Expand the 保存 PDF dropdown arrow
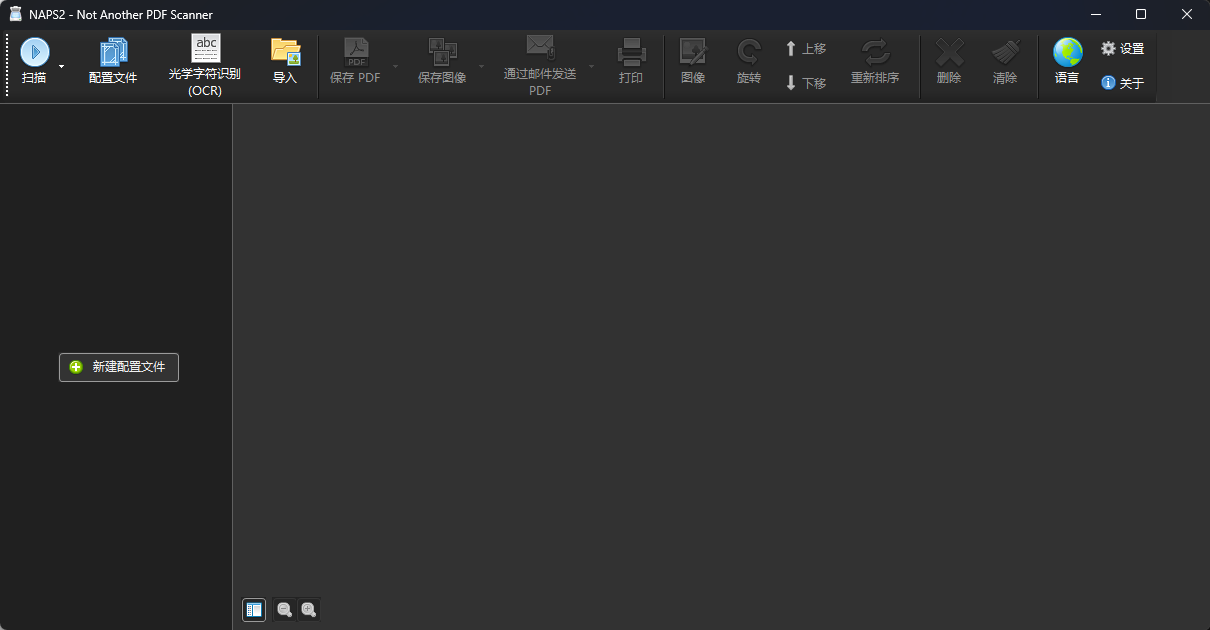Screen dimensions: 1210x630 tap(395, 66)
